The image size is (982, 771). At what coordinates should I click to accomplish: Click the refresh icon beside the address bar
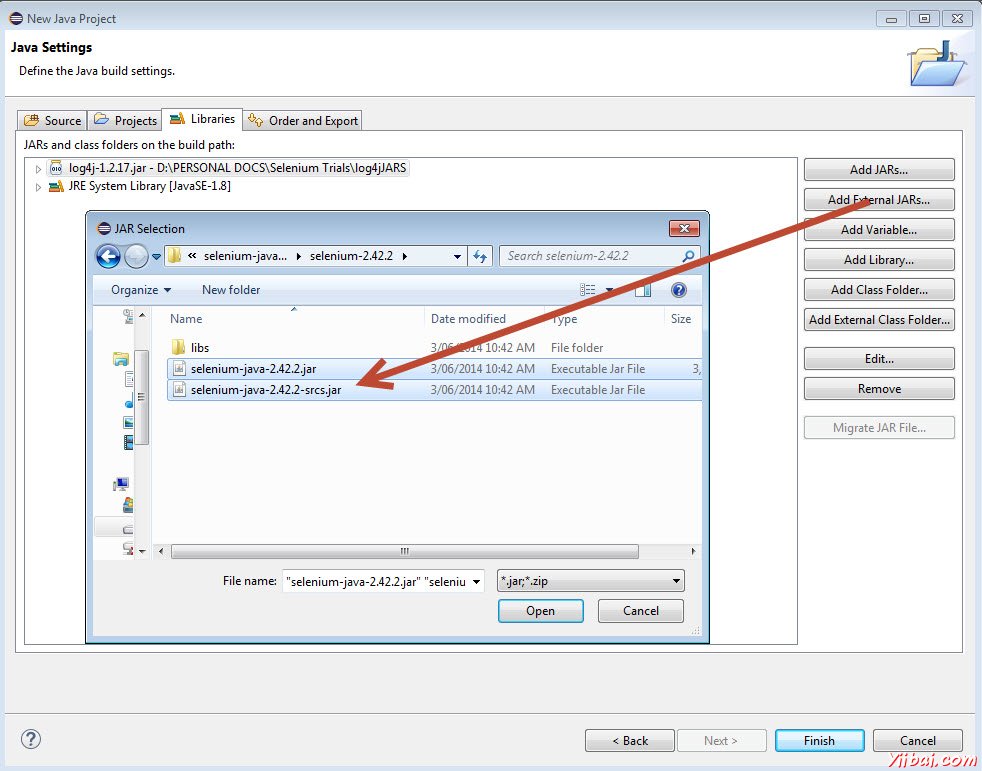tap(480, 256)
